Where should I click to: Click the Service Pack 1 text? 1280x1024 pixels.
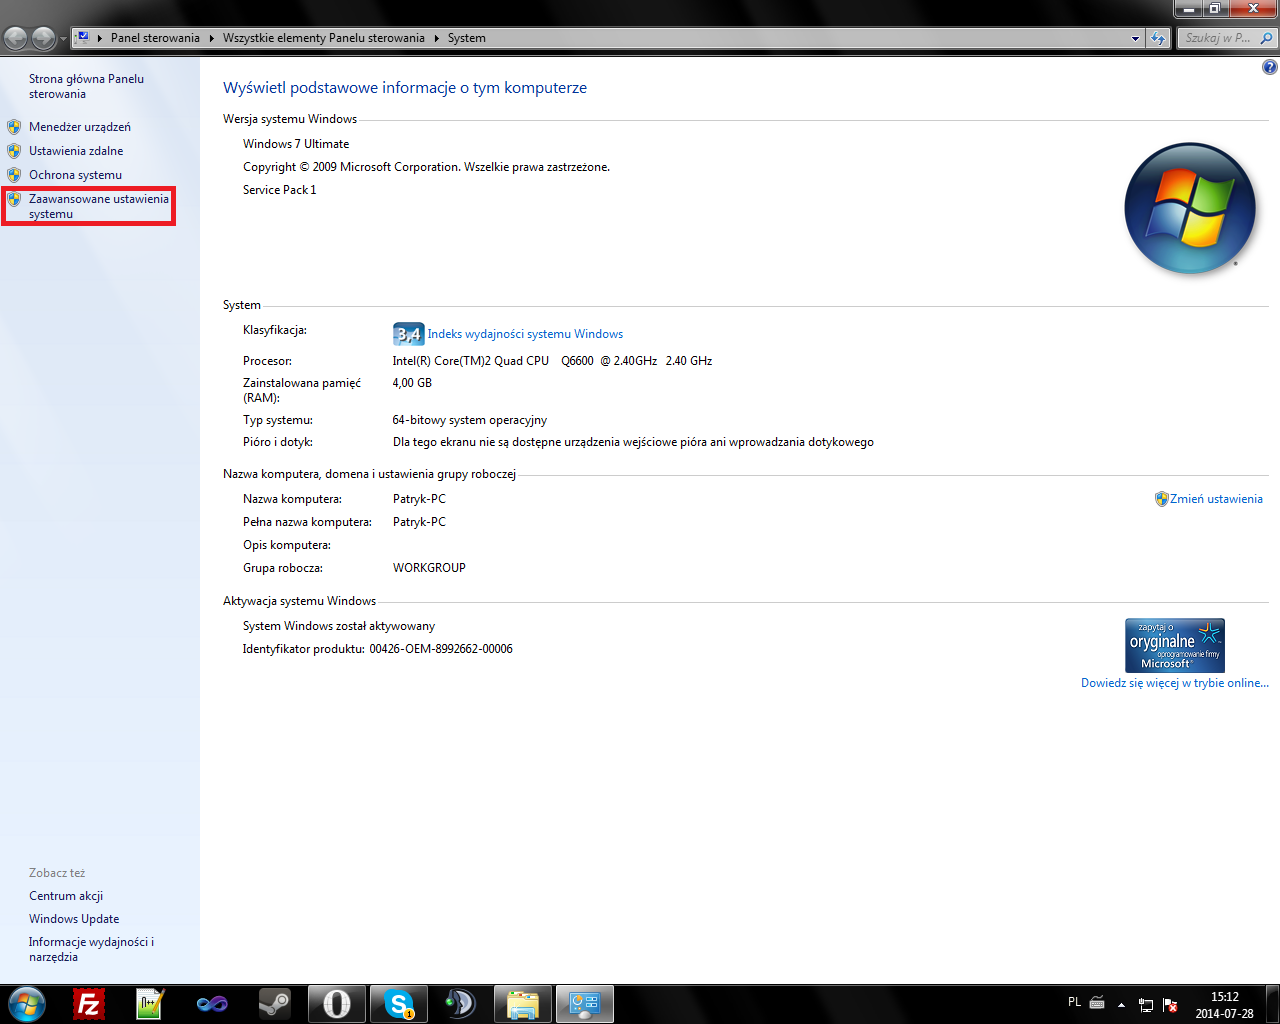pyautogui.click(x=279, y=190)
